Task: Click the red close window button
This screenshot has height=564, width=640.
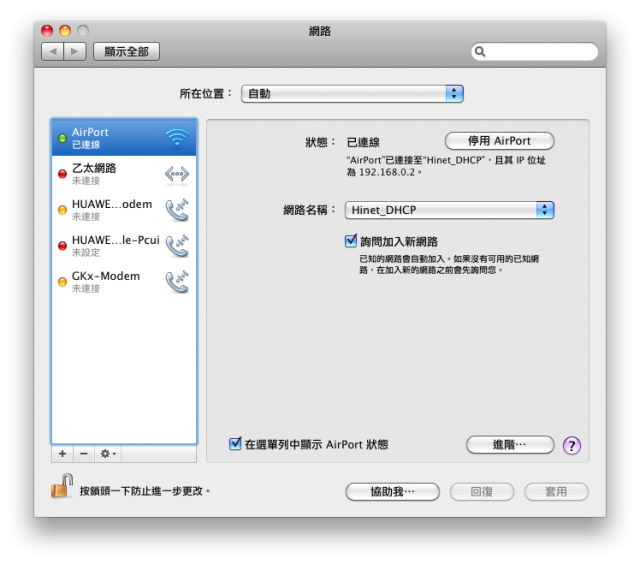Action: point(47,31)
